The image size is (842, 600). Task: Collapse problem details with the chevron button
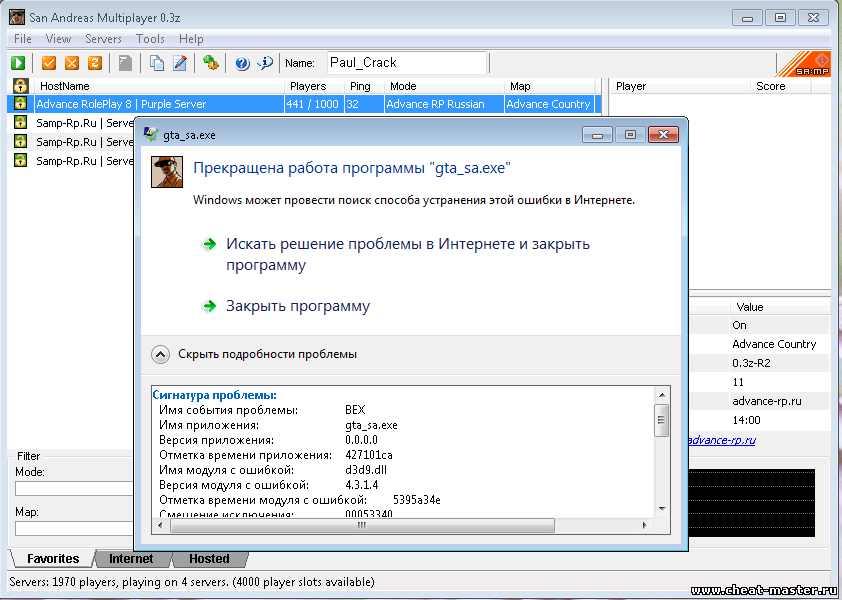(160, 354)
